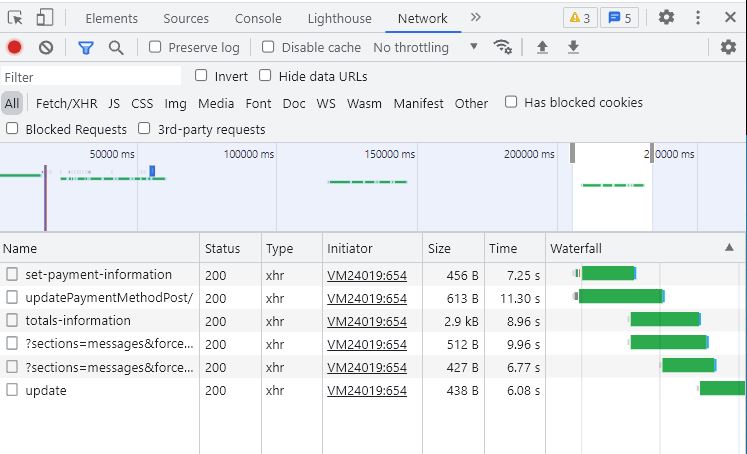Switch to the Console tab
Viewport: 747px width, 454px height.
(x=258, y=19)
